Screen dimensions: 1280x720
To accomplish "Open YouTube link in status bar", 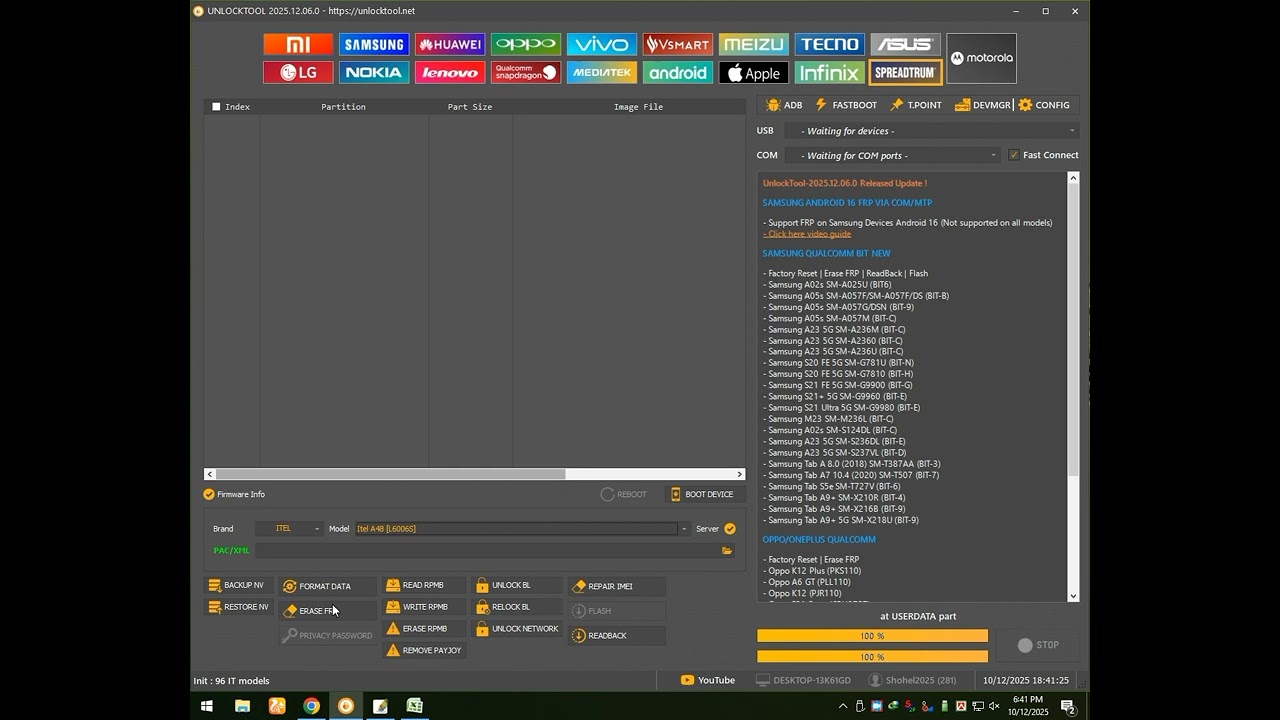I will click(708, 680).
